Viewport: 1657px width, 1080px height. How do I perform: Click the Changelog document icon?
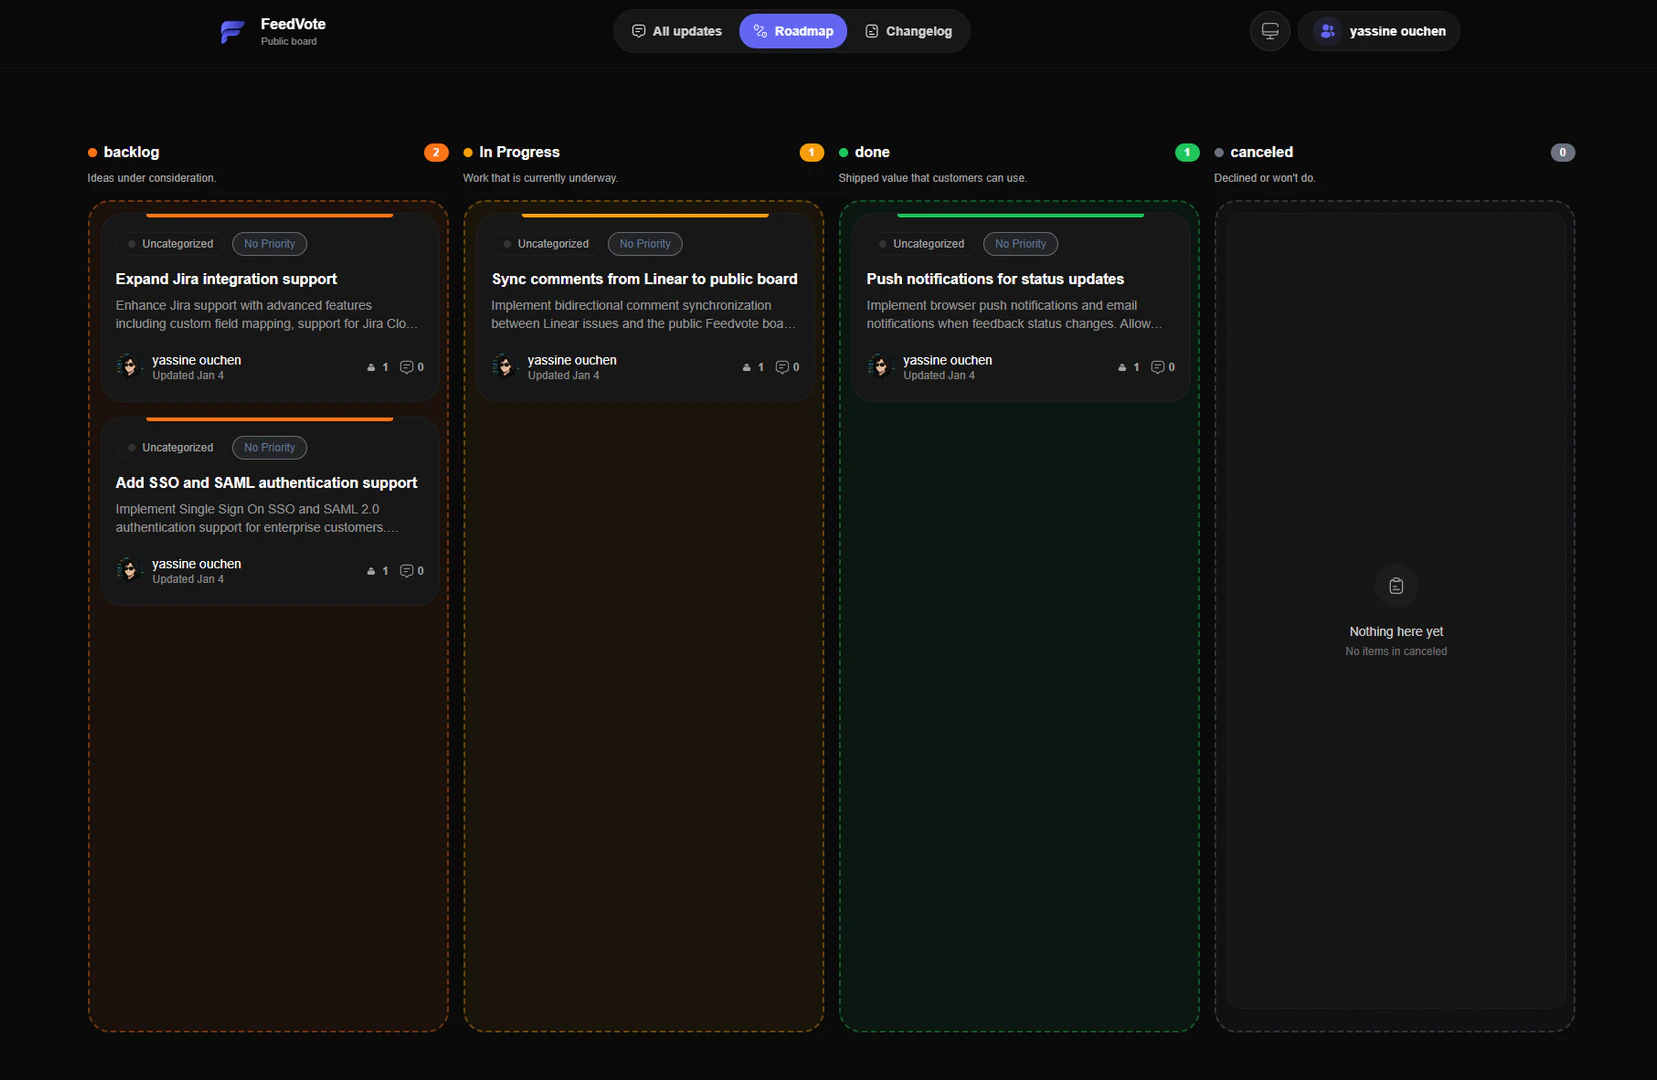click(x=870, y=31)
